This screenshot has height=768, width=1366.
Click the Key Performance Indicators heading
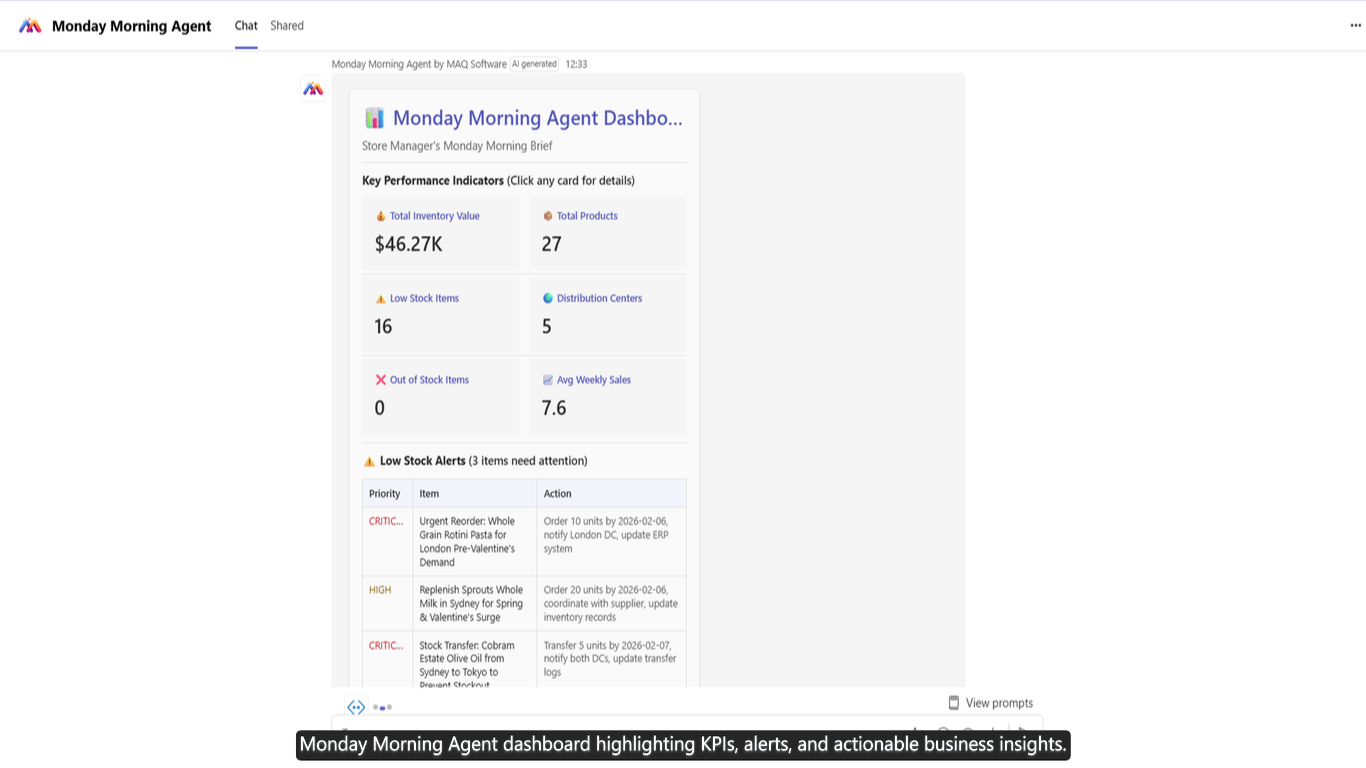pos(433,181)
